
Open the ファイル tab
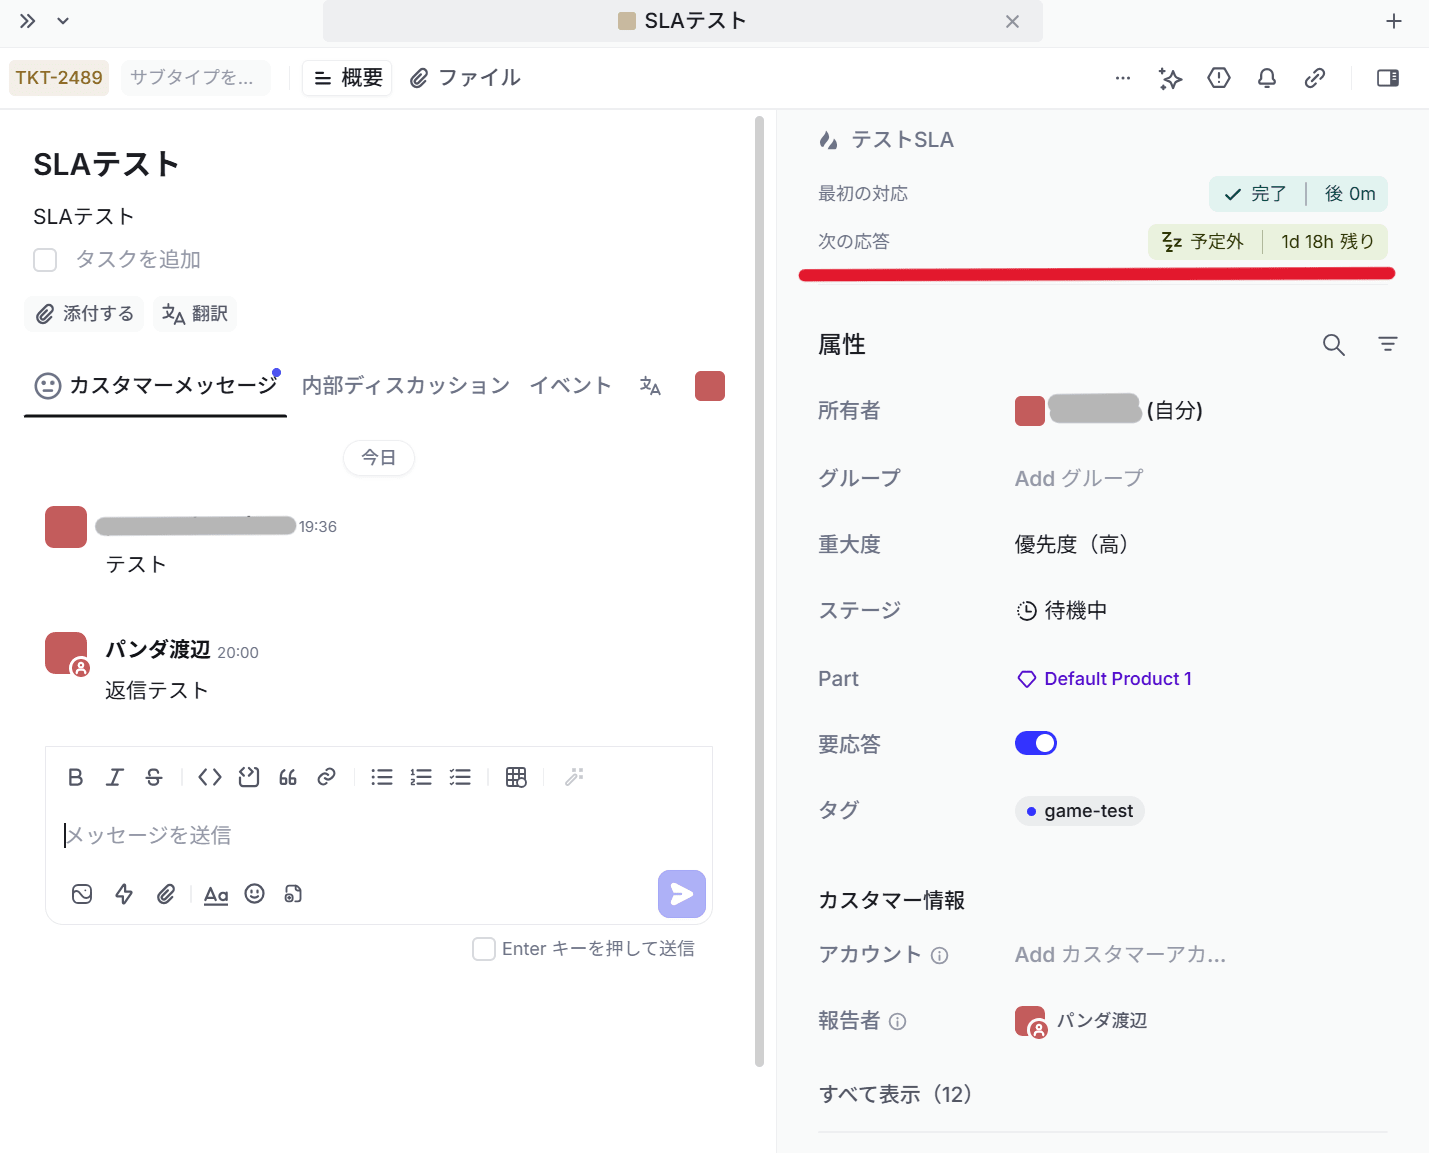click(465, 77)
